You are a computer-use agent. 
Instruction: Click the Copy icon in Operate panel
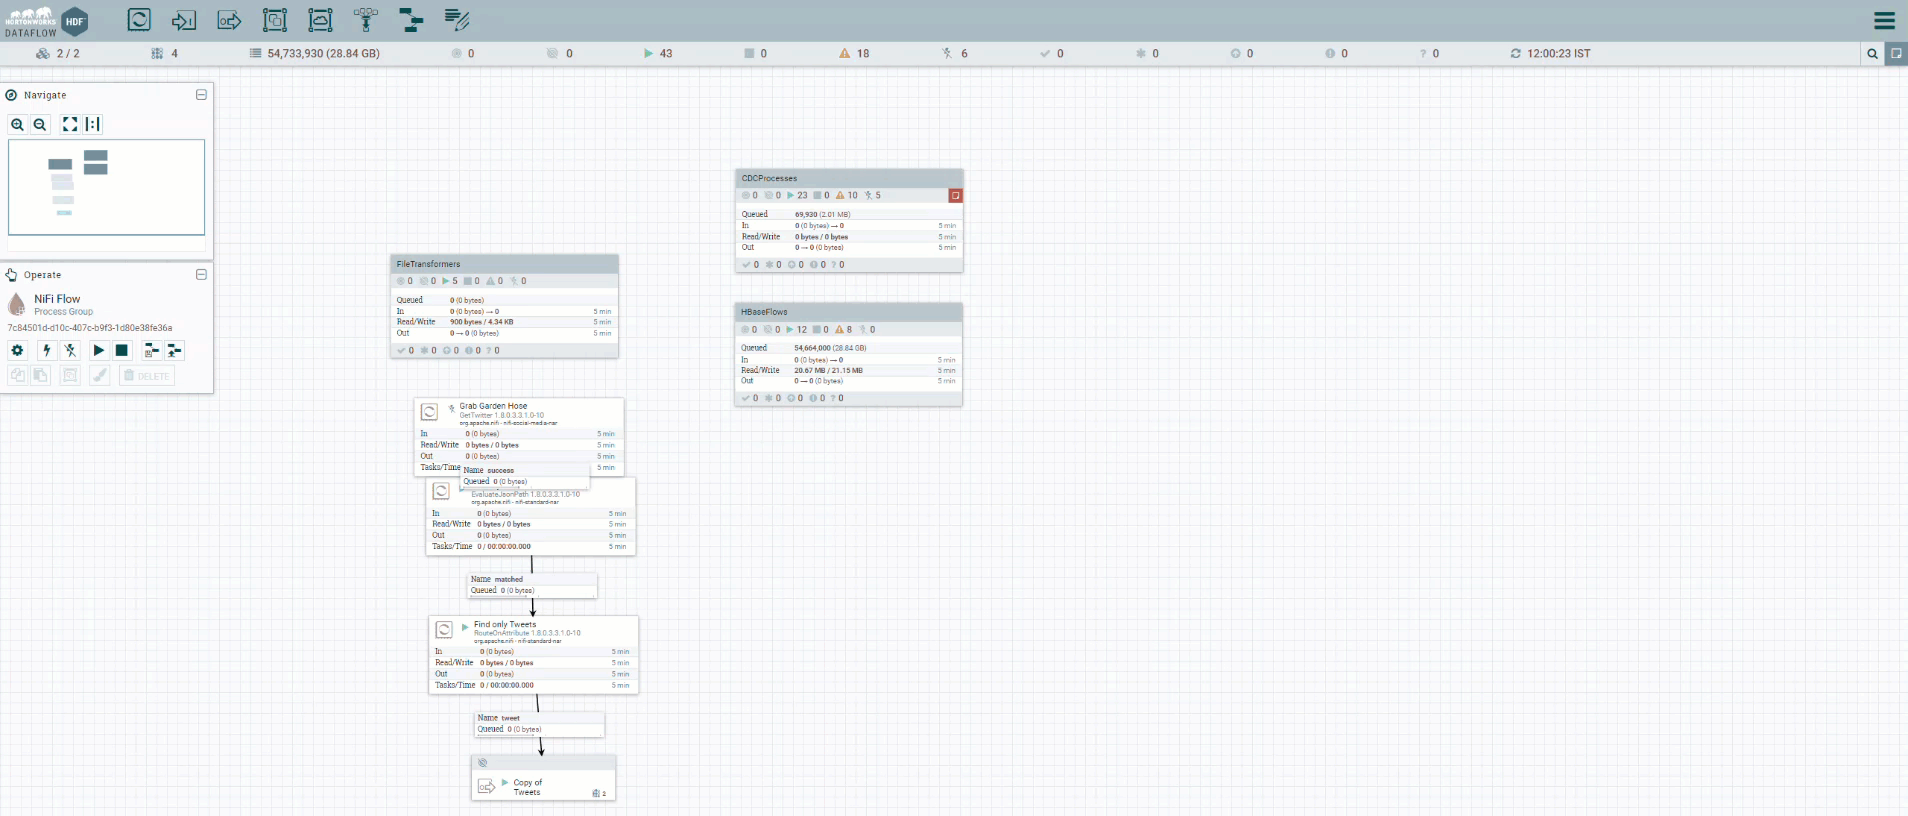coord(17,375)
